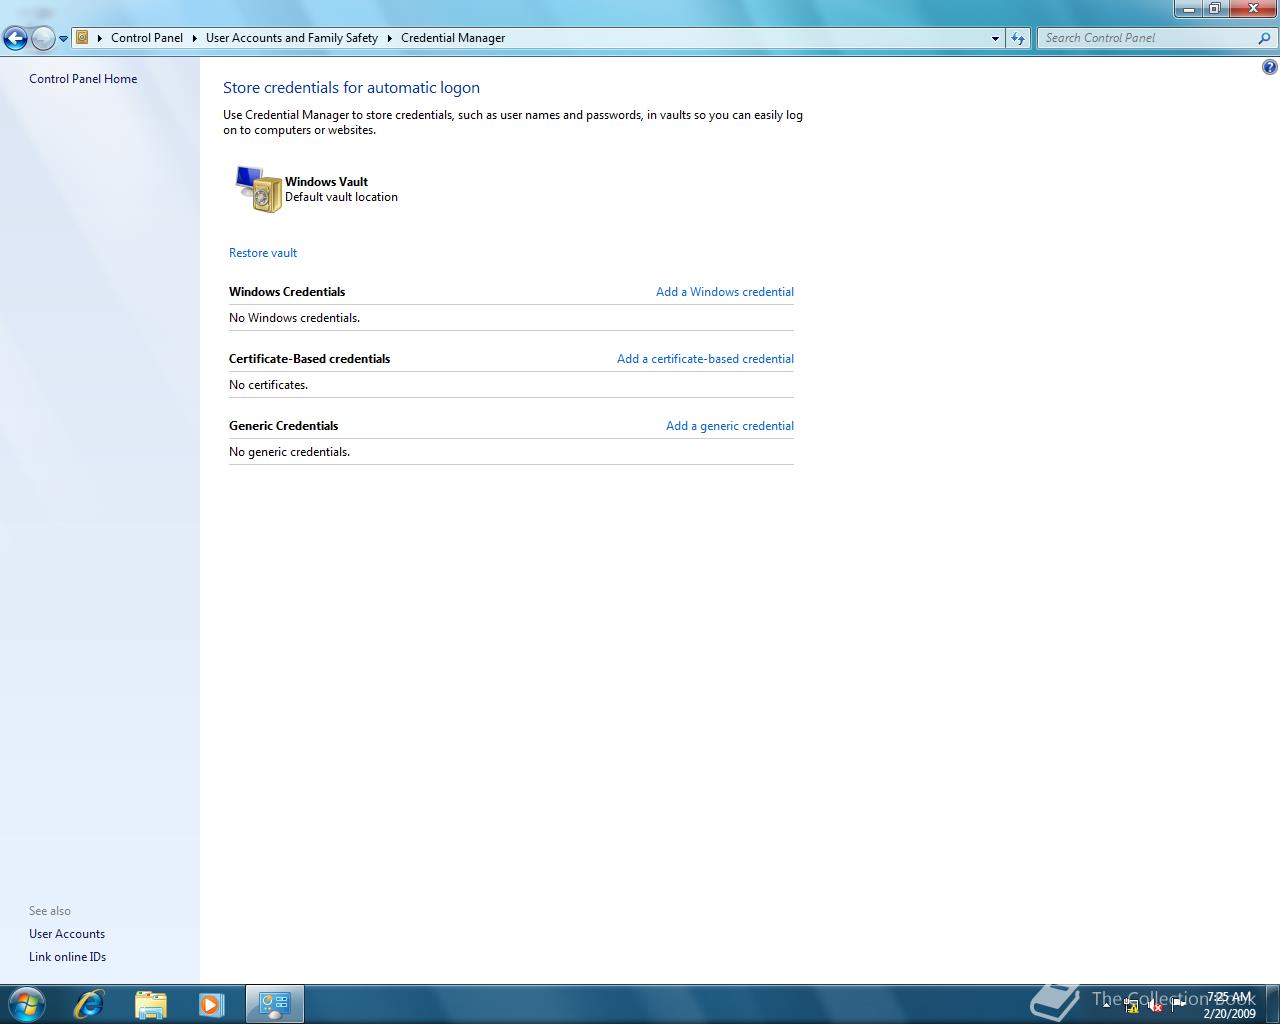1280x1024 pixels.
Task: Click 'Default vault location' text
Action: point(341,197)
